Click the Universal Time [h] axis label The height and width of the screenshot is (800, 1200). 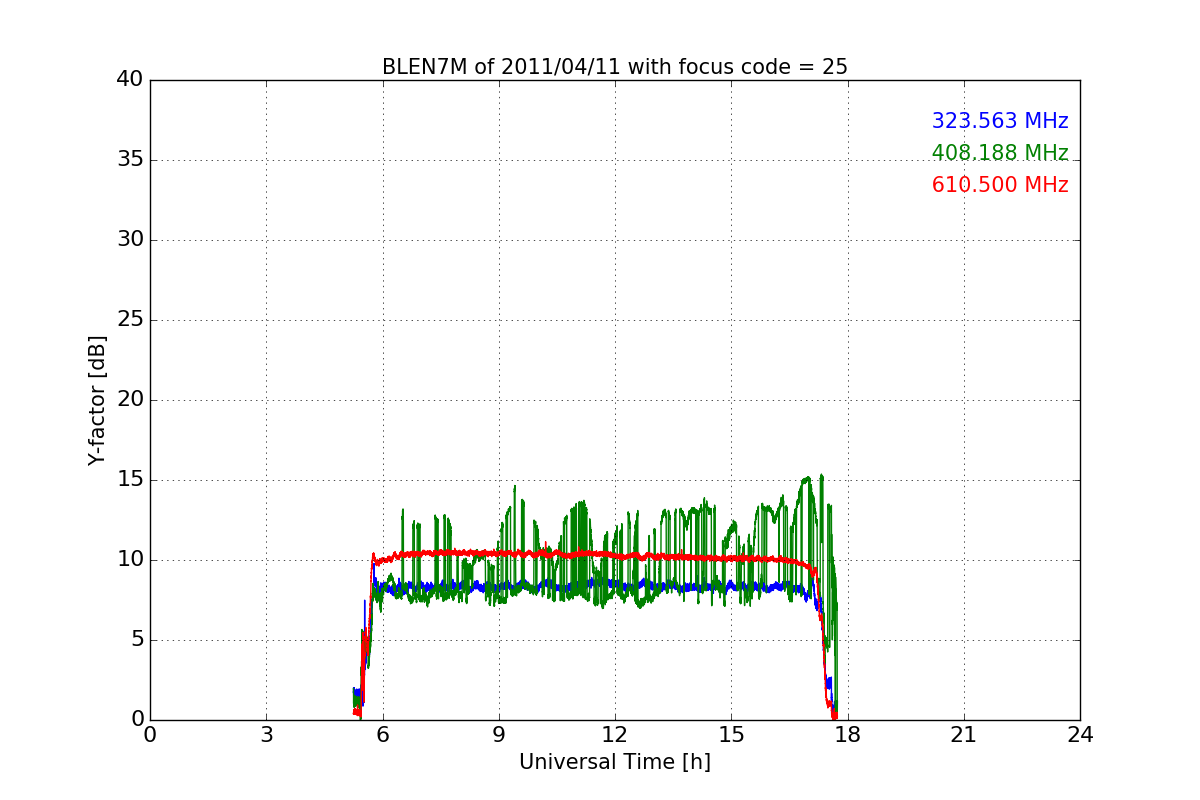pyautogui.click(x=615, y=762)
